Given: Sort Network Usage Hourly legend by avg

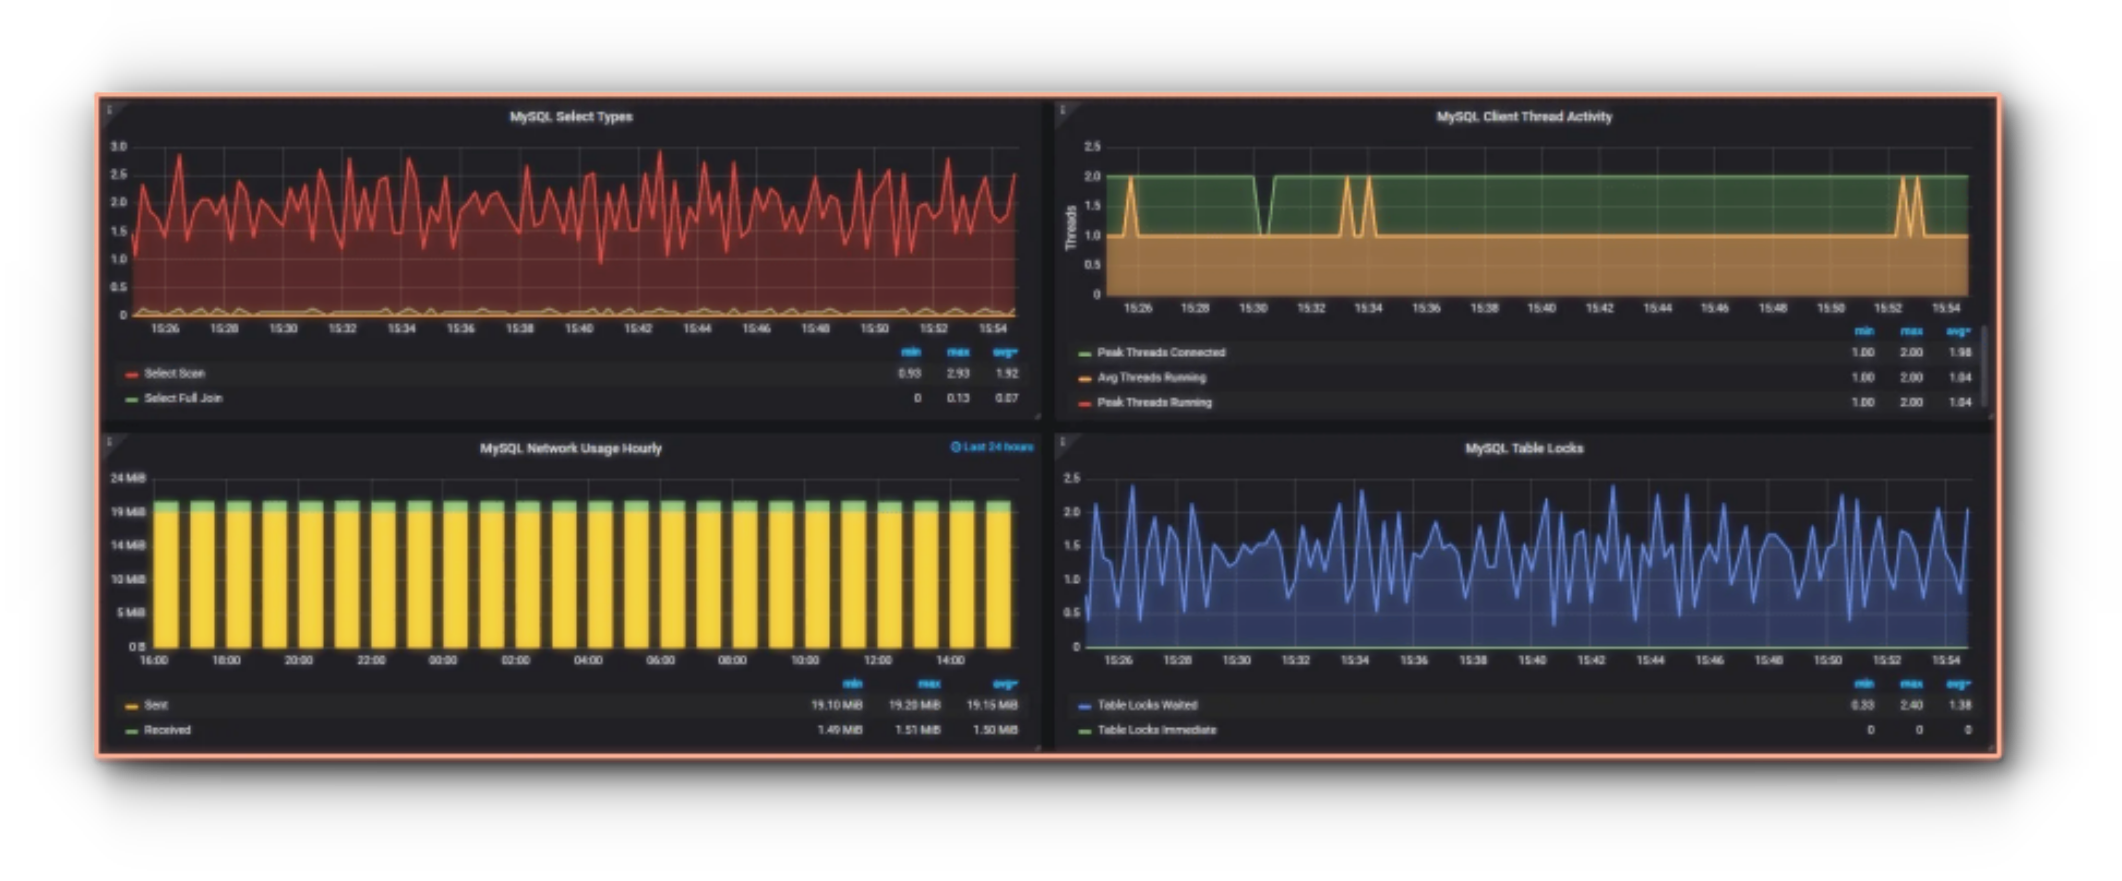Looking at the screenshot, I should 1005,684.
